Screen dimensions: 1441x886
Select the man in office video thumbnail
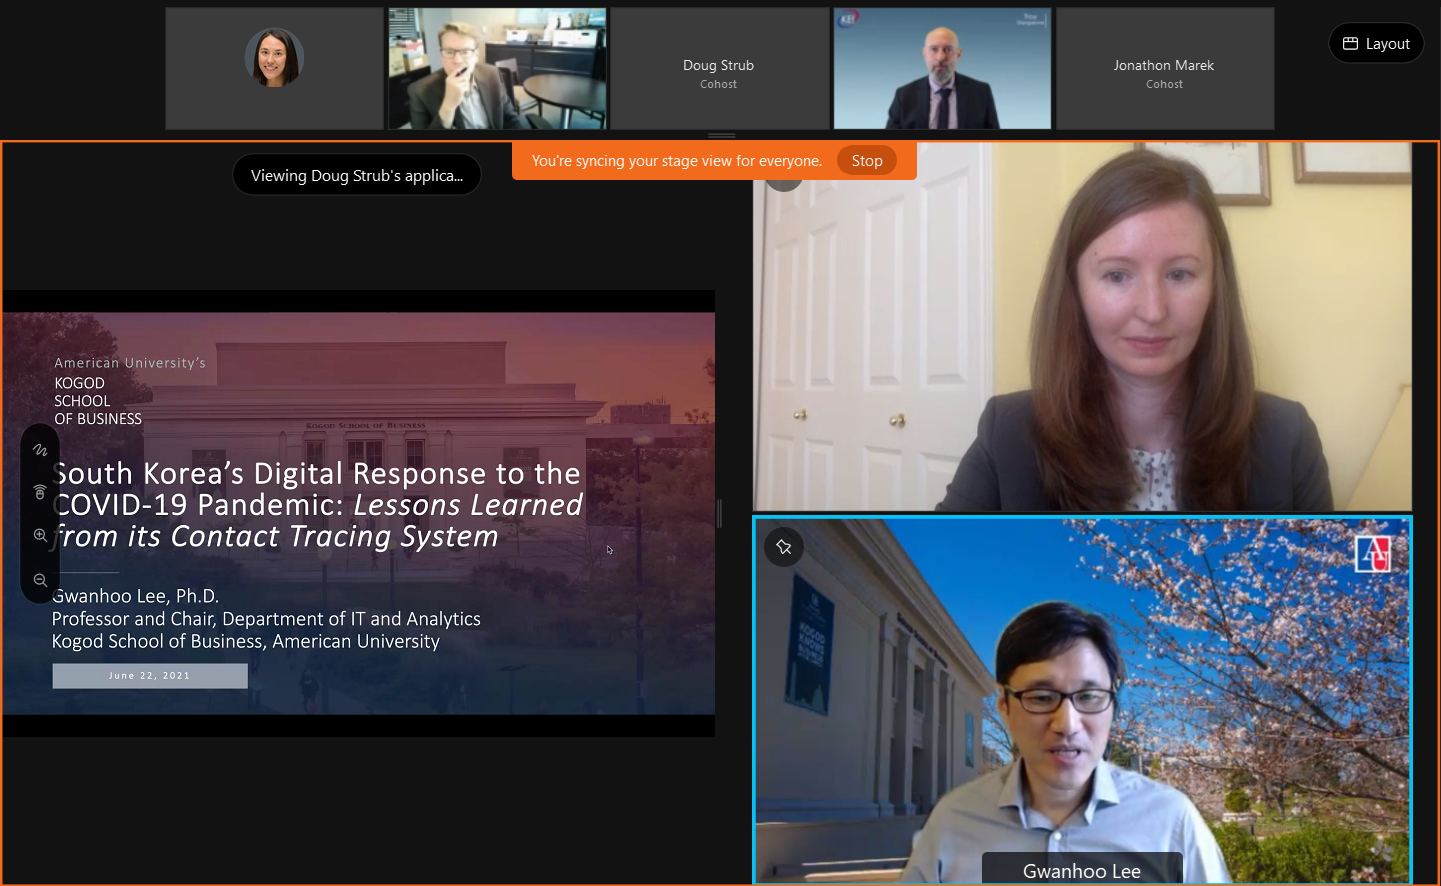tap(497, 69)
